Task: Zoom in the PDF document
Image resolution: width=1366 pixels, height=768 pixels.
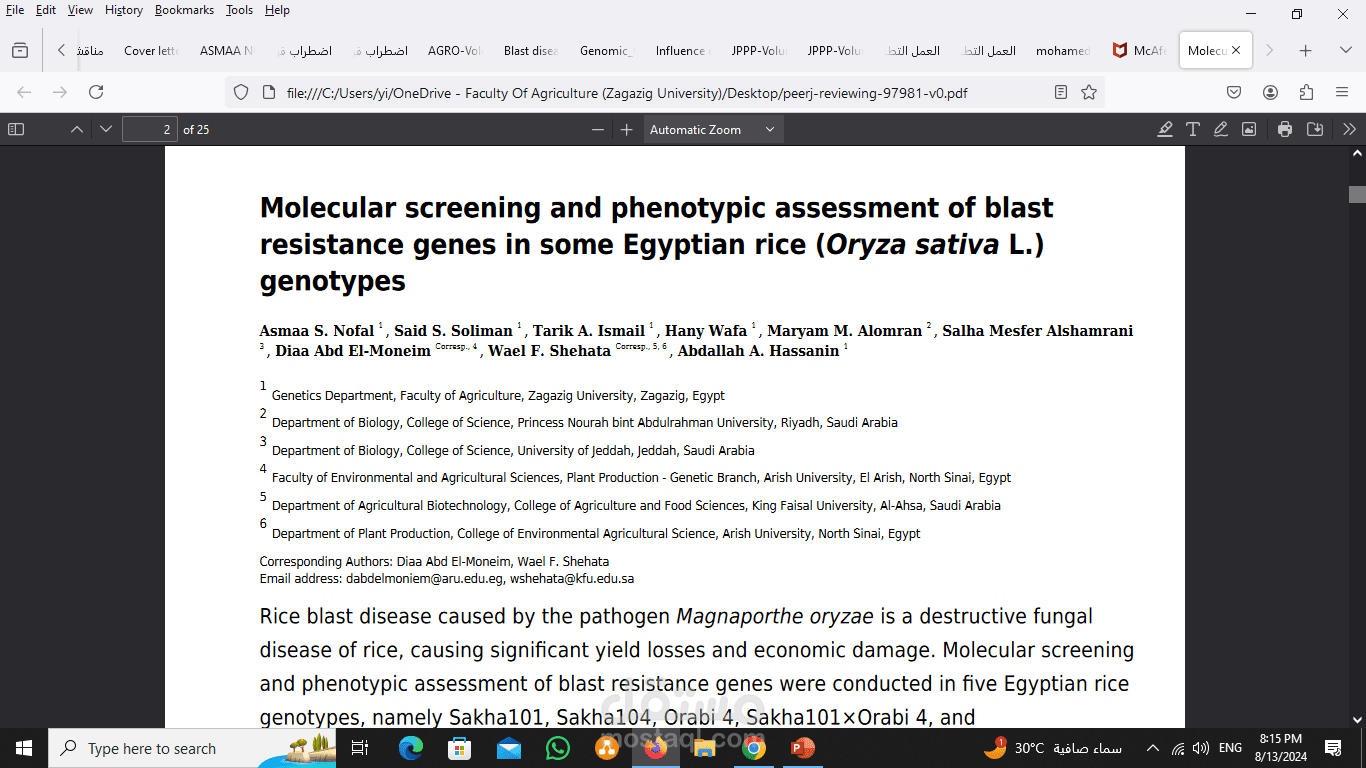Action: coord(627,129)
